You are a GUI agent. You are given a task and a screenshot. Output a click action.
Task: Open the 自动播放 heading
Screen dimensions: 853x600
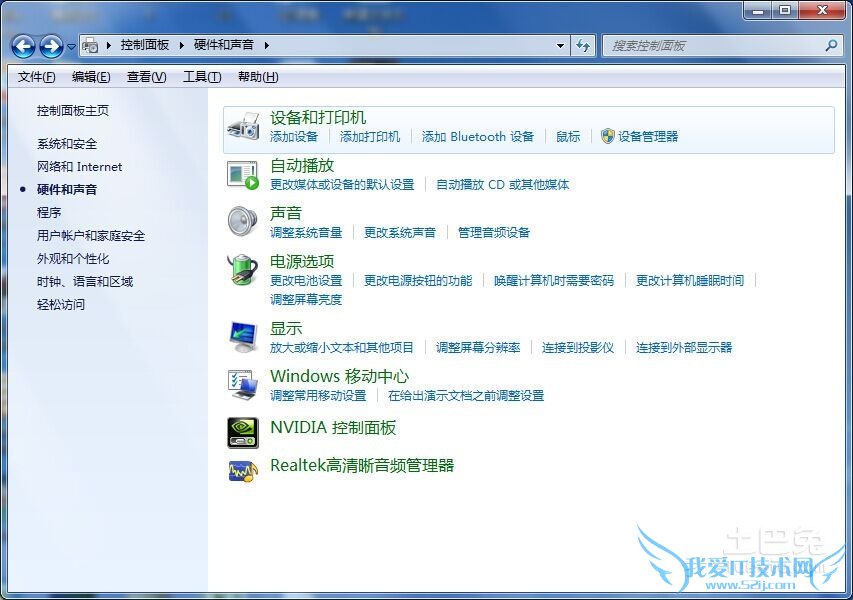coord(302,165)
